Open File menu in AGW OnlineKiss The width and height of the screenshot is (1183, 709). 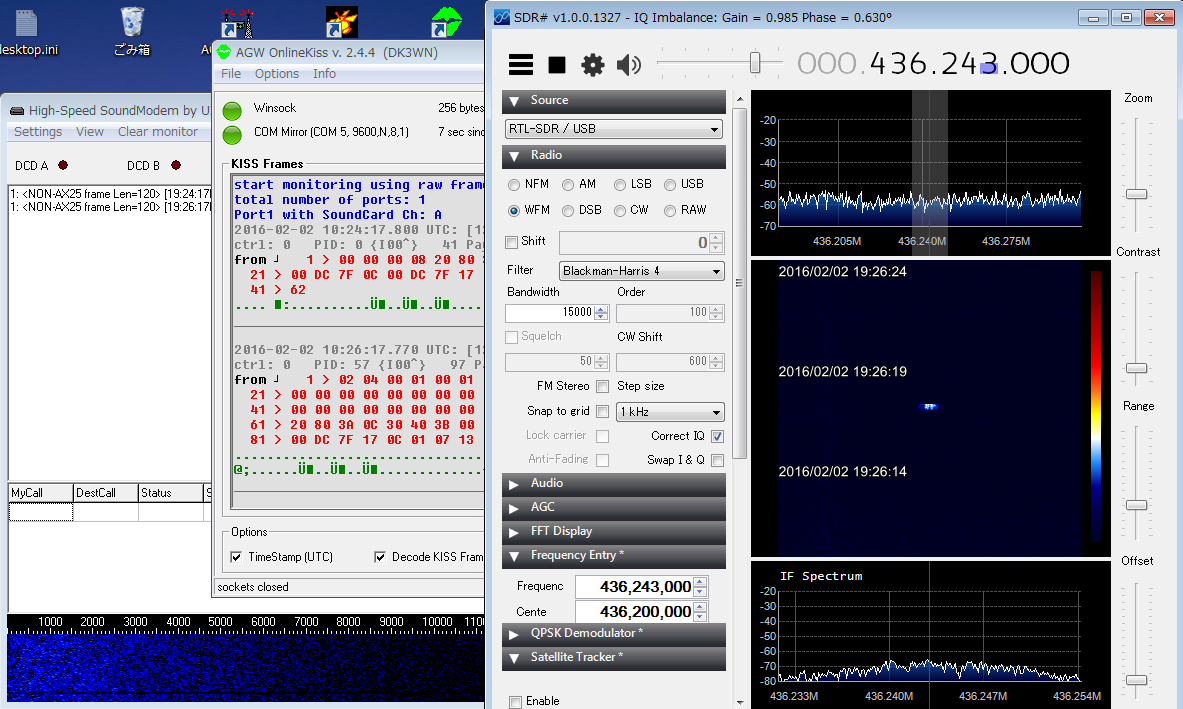[x=231, y=73]
